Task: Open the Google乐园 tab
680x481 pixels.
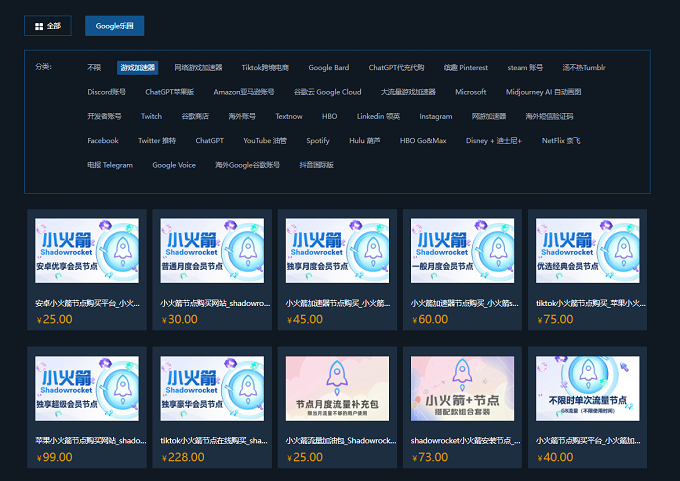Action: coord(114,26)
